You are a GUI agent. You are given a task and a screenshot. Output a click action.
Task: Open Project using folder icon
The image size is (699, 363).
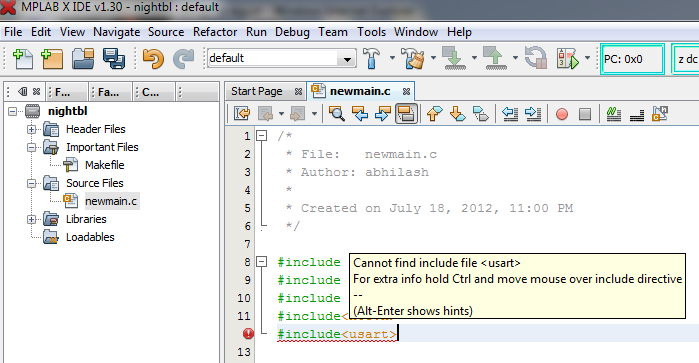tap(83, 58)
